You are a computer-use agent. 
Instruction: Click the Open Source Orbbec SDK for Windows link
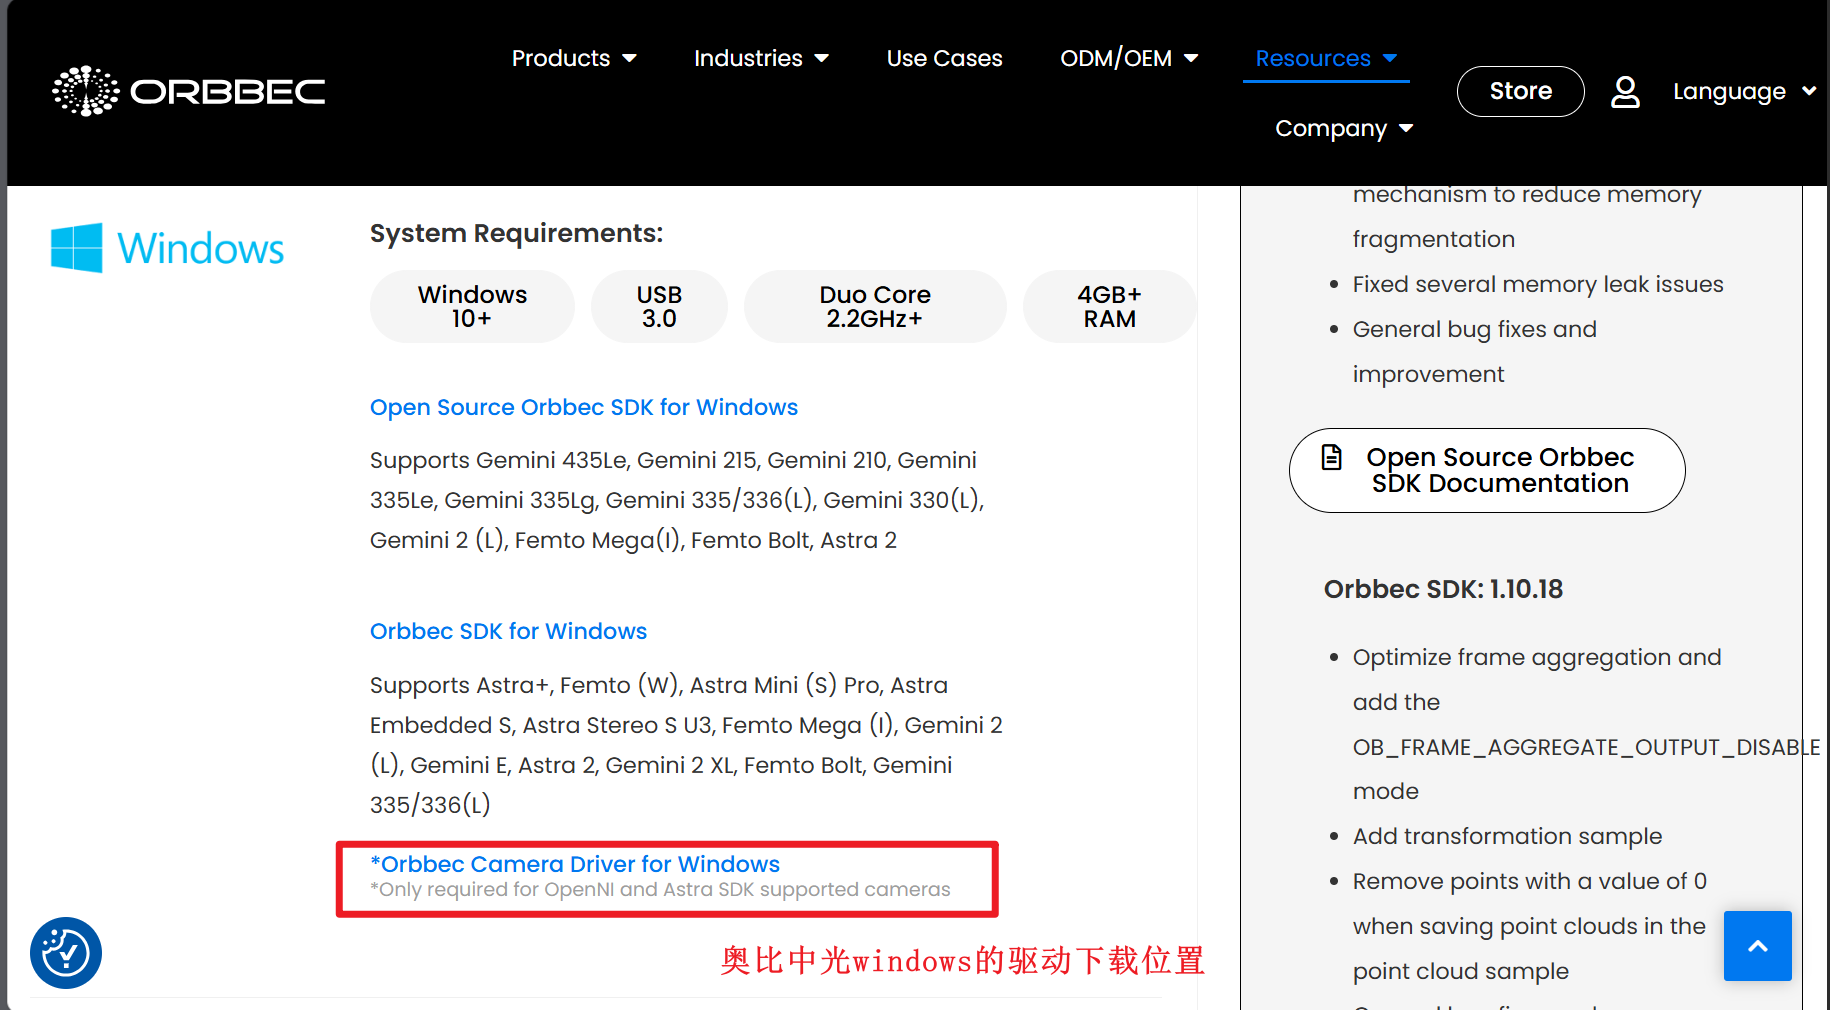tap(584, 407)
